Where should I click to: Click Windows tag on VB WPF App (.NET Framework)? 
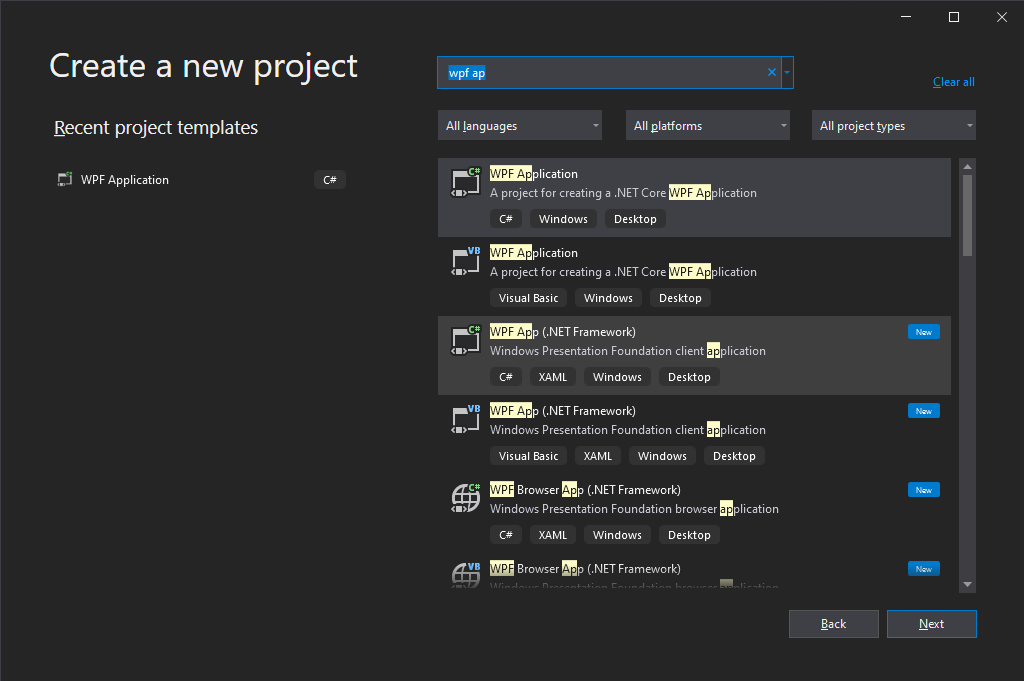(x=662, y=456)
